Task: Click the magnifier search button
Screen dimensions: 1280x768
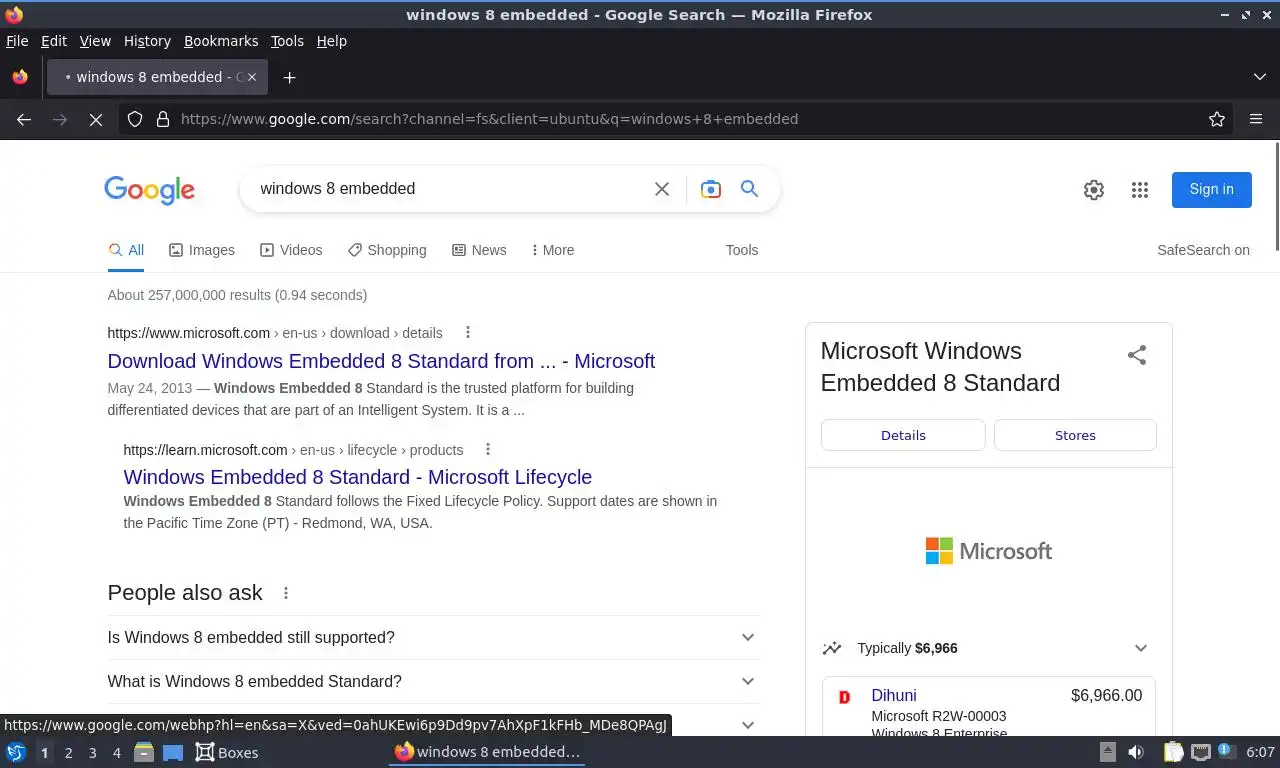Action: click(x=749, y=188)
